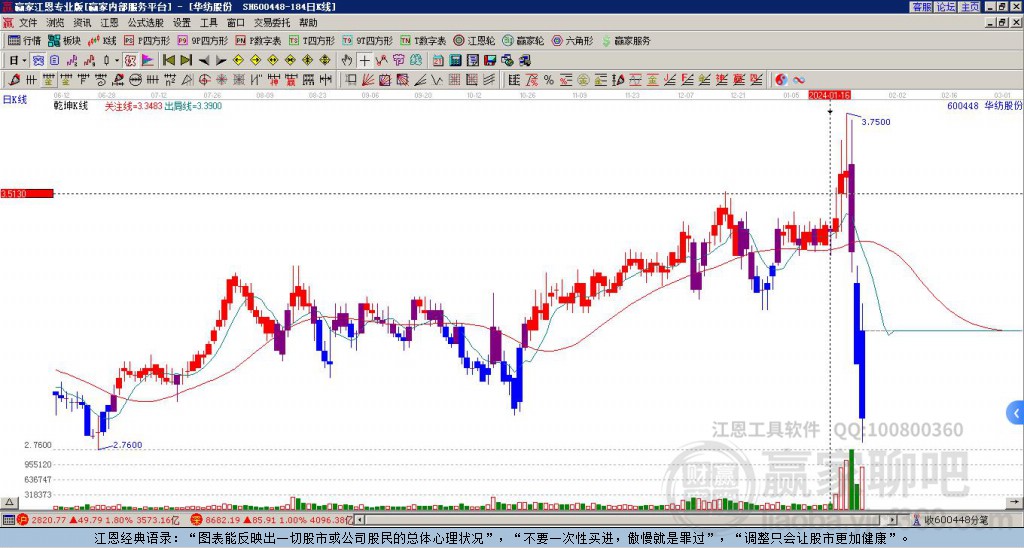Open the P四方形 square tool

[147, 40]
